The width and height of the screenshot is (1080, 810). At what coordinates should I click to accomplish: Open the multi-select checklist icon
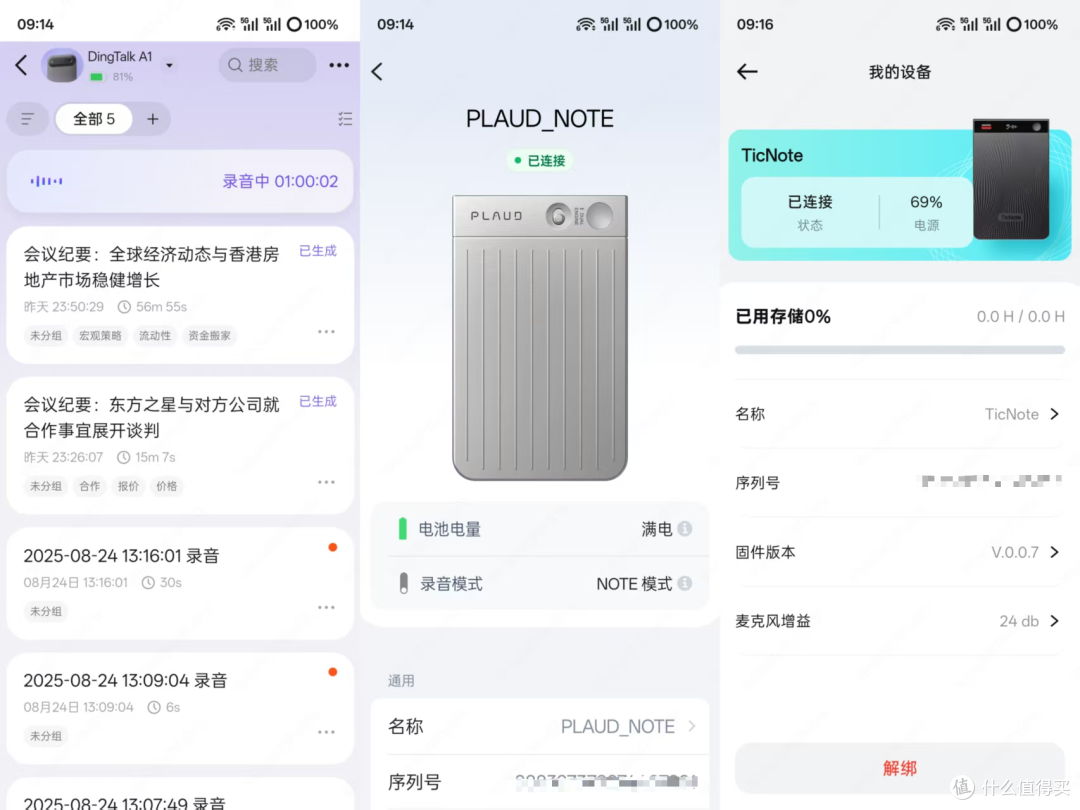click(345, 119)
